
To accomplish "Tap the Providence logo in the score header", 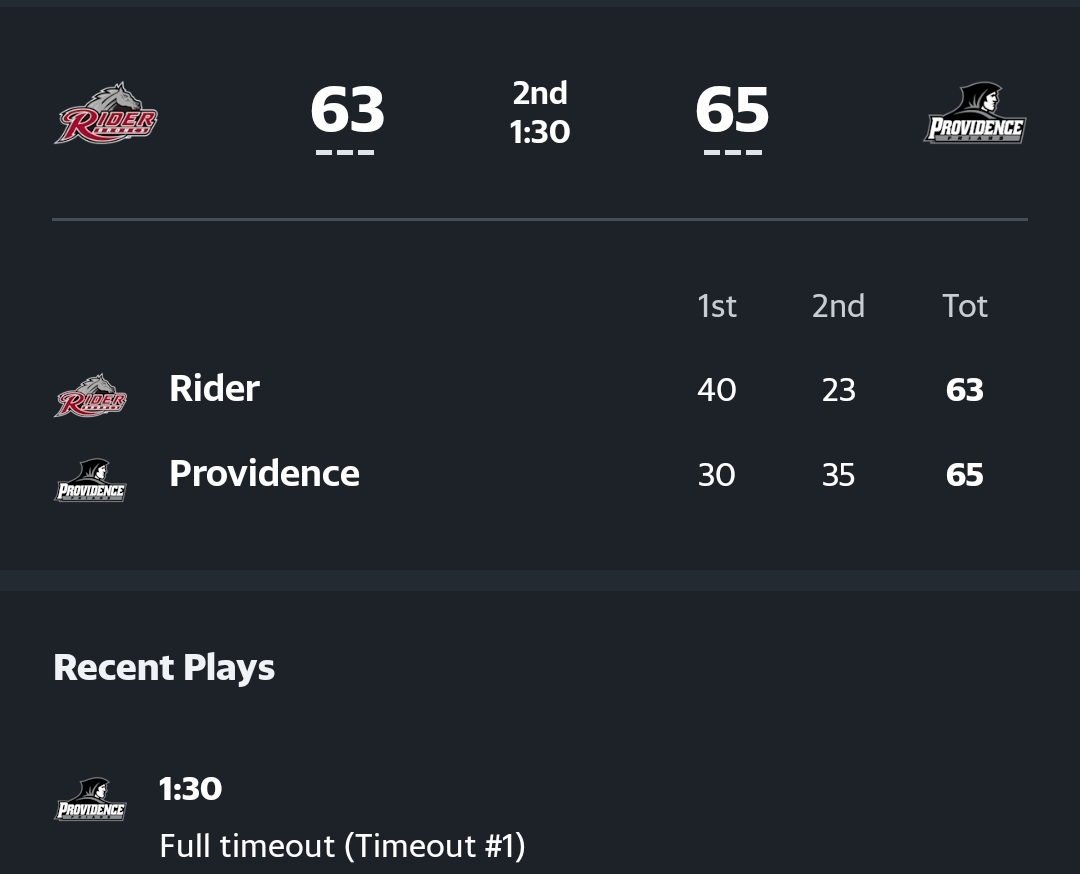I will 974,114.
